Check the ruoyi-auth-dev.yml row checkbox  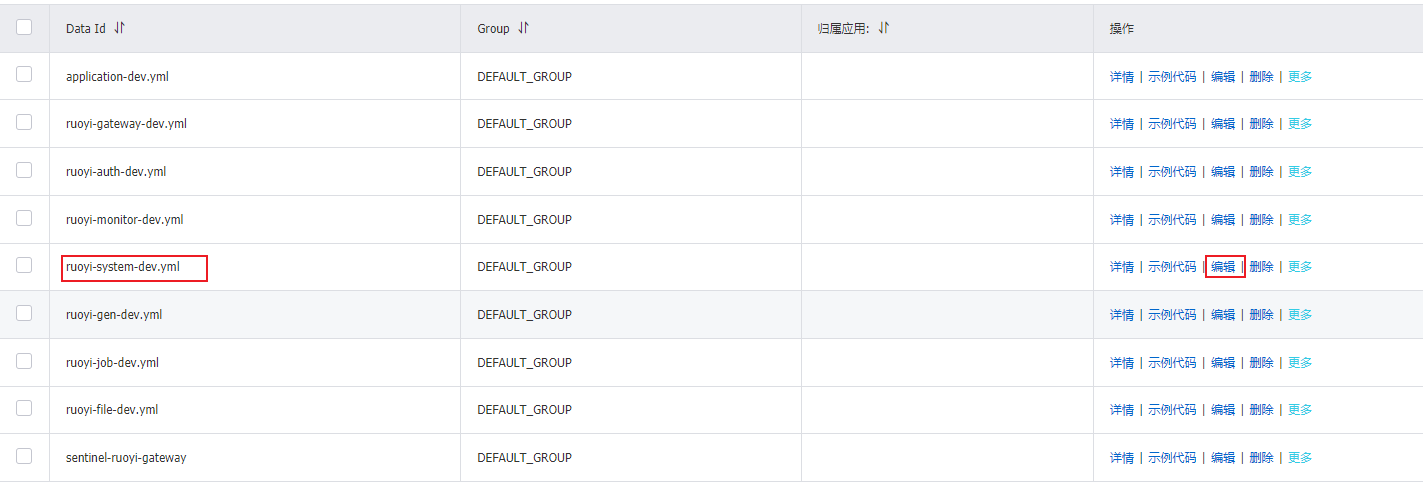point(24,170)
